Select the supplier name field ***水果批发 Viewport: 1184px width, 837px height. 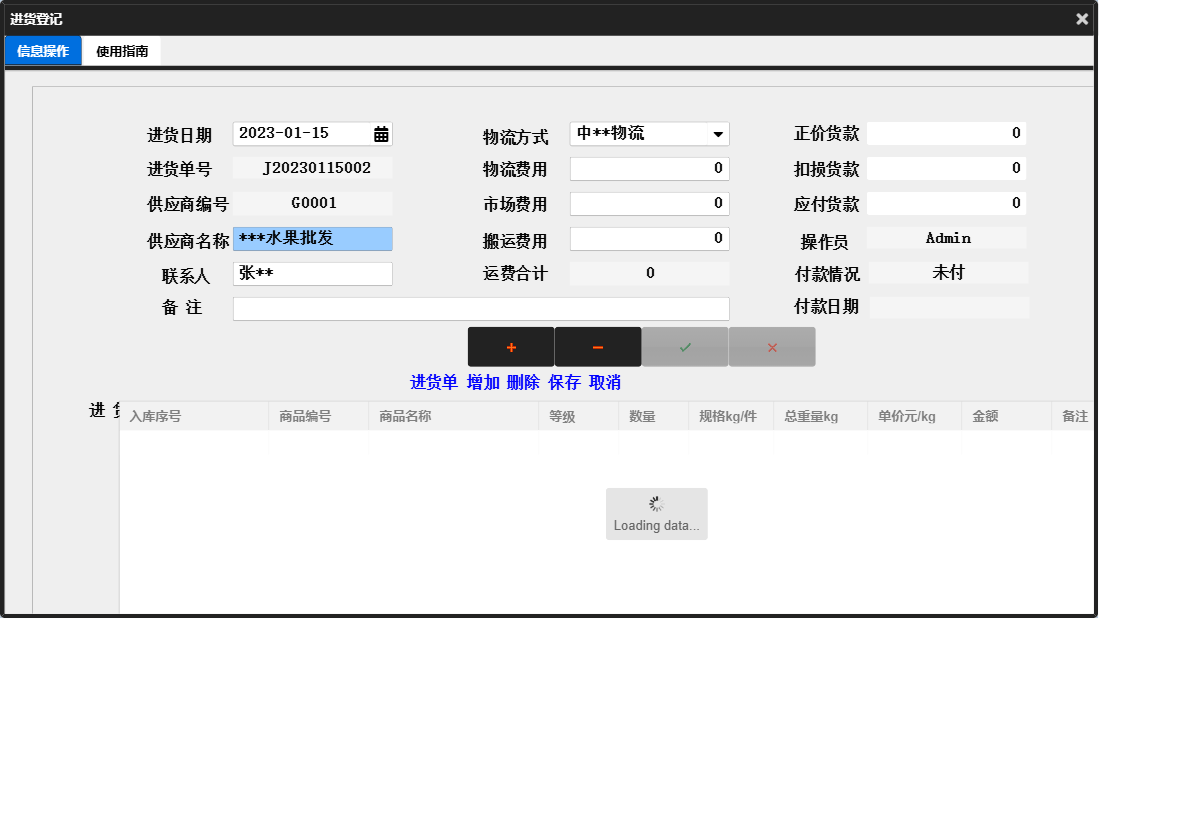(312, 238)
